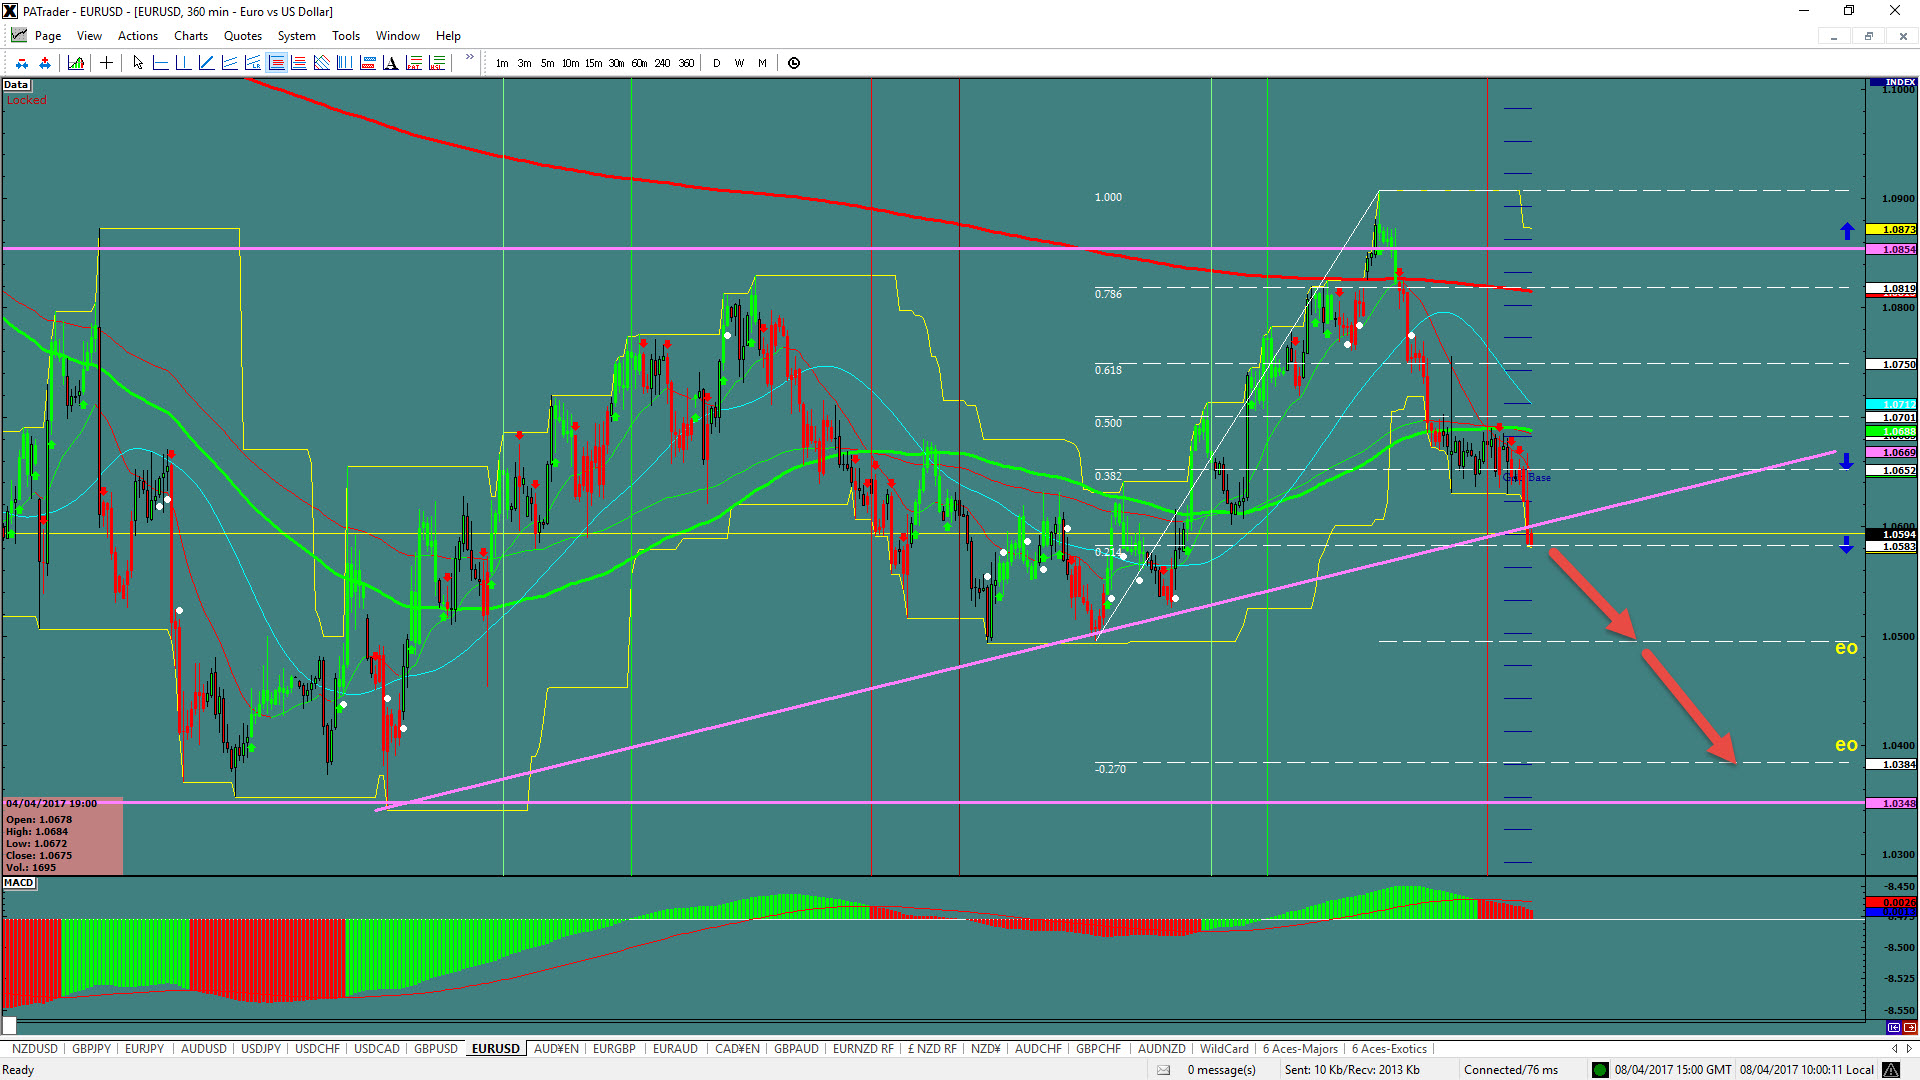This screenshot has height=1080, width=1920.
Task: Click the PAT toolbar icon
Action: tap(413, 63)
